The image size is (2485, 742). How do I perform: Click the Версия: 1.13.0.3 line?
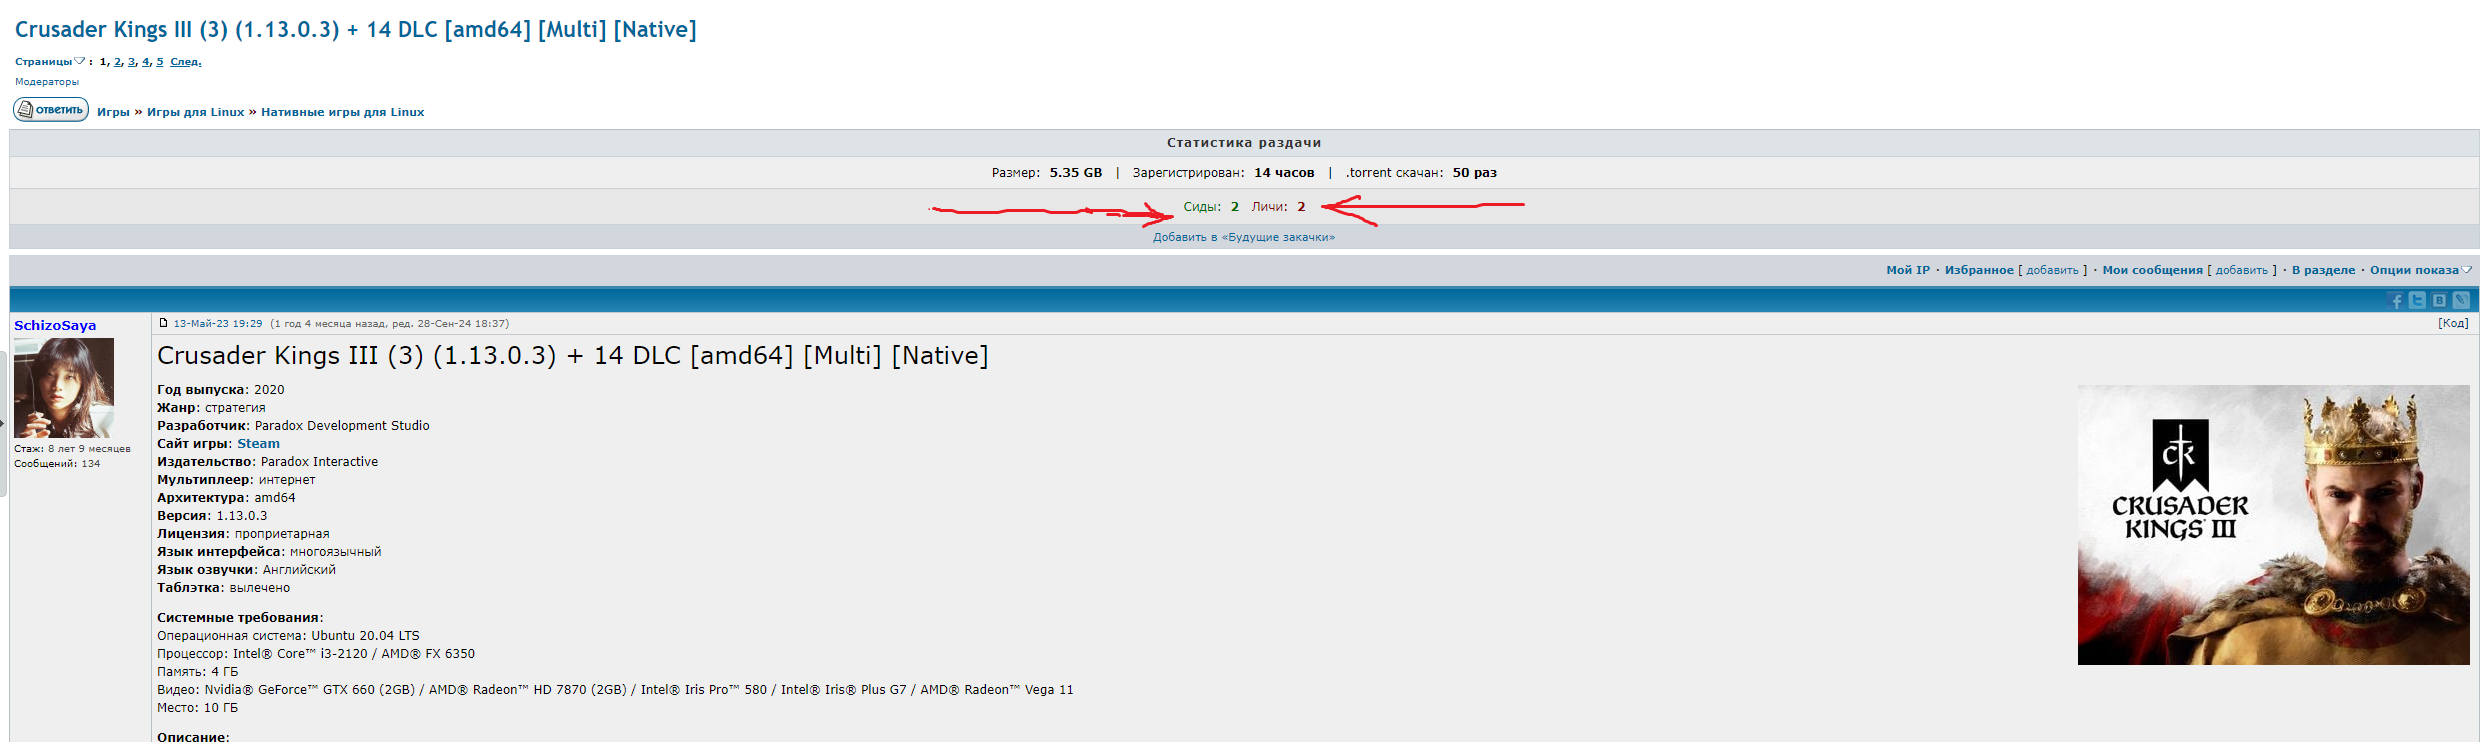click(212, 516)
